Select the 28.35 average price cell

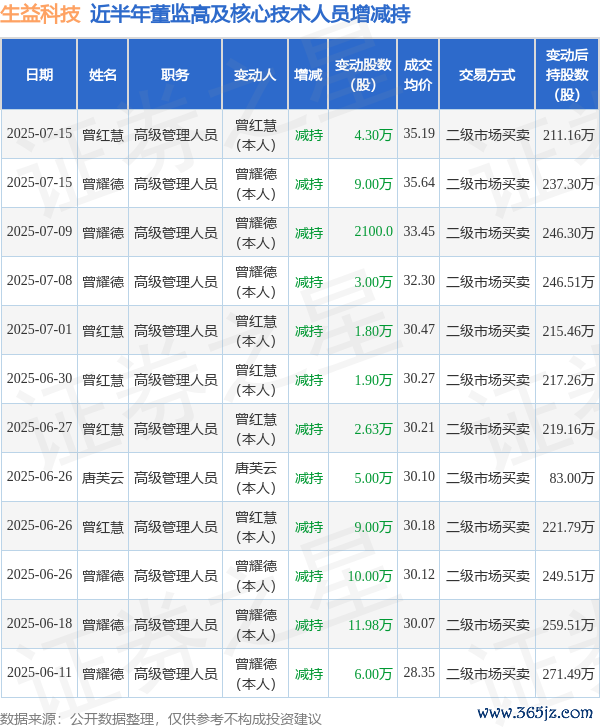[x=419, y=672]
